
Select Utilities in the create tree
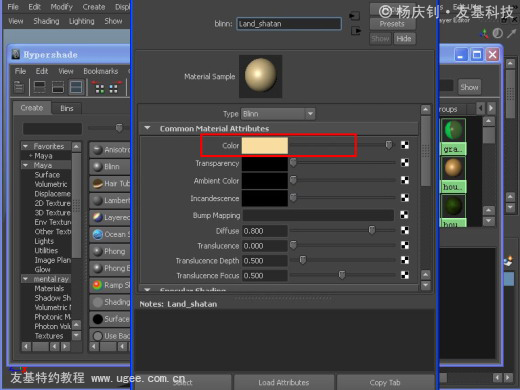coord(46,250)
